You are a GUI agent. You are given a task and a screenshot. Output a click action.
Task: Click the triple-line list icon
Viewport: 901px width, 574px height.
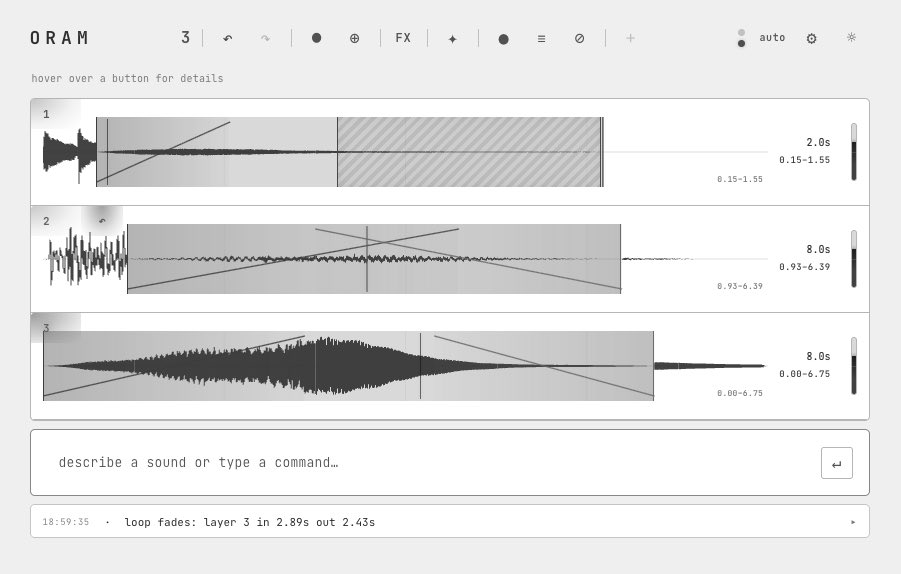(x=541, y=39)
